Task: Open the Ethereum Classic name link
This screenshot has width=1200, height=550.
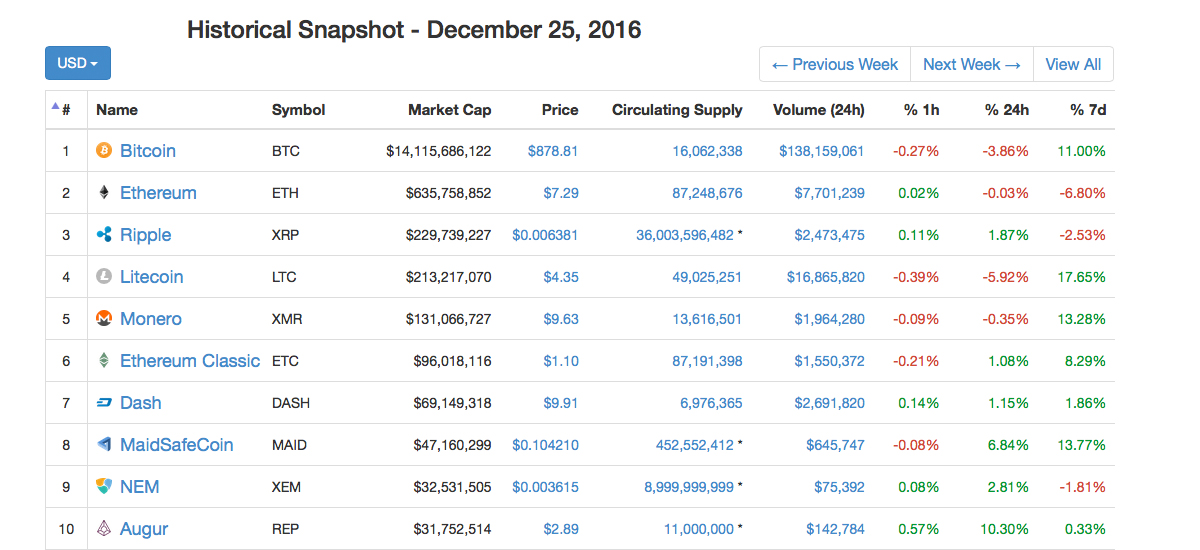Action: tap(190, 361)
